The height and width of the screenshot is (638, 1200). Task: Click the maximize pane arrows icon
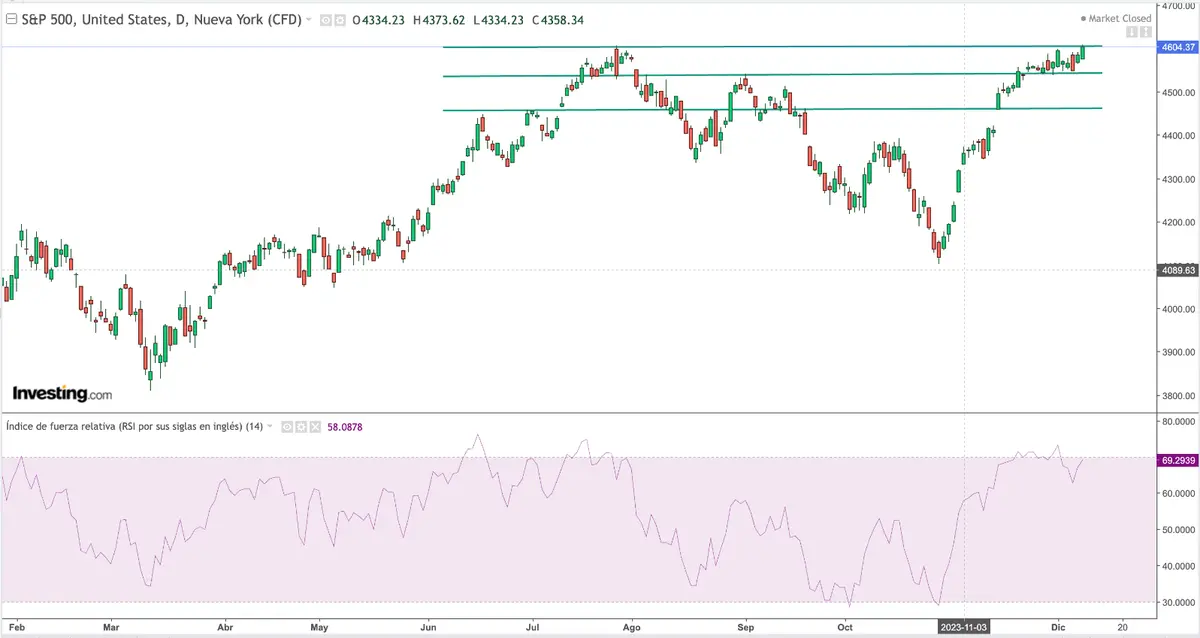1145,33
